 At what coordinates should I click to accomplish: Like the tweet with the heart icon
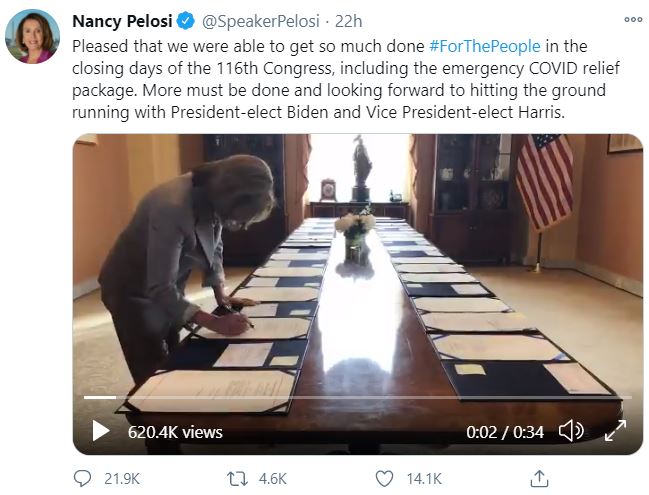[384, 479]
